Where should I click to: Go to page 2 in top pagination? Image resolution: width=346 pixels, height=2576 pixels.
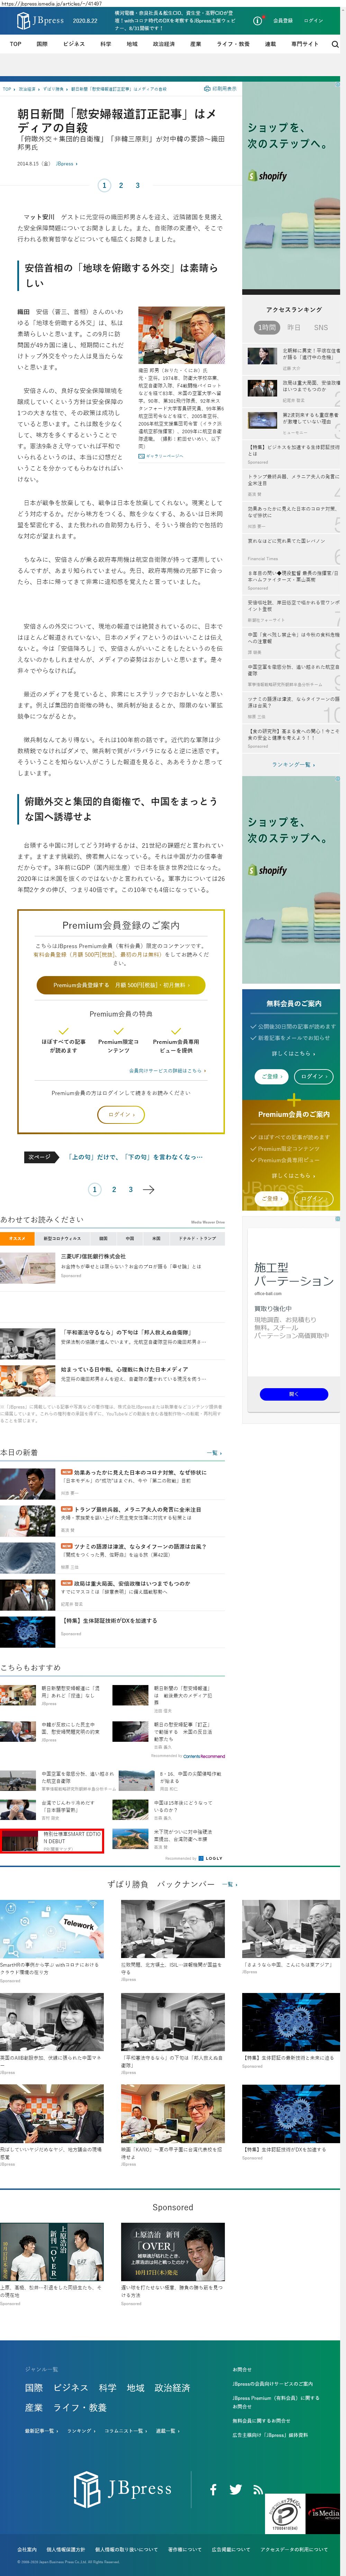click(x=121, y=185)
